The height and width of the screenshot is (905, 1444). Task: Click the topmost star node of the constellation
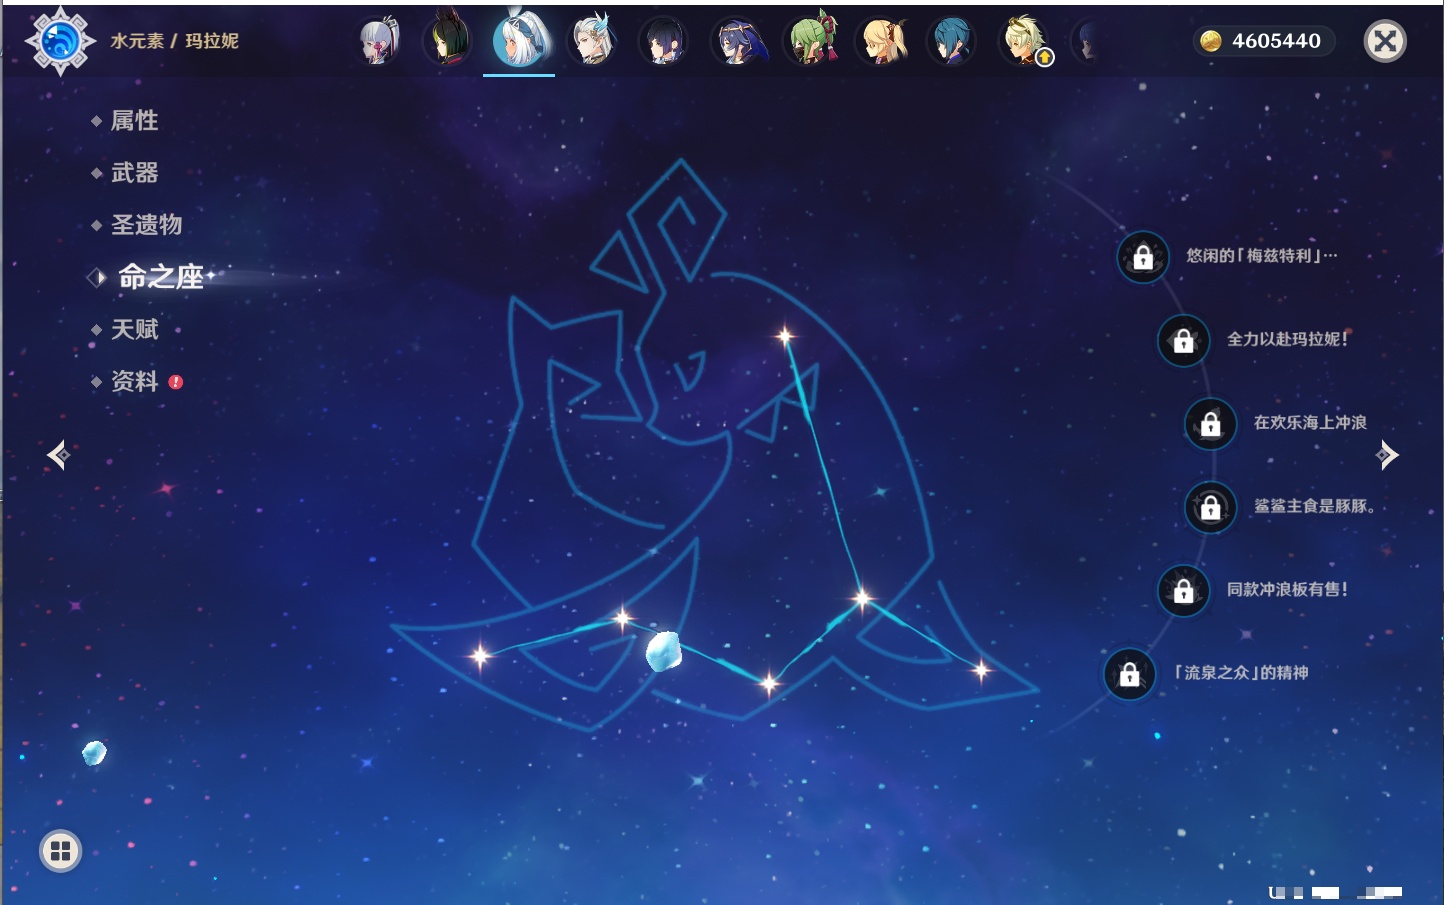coord(785,336)
